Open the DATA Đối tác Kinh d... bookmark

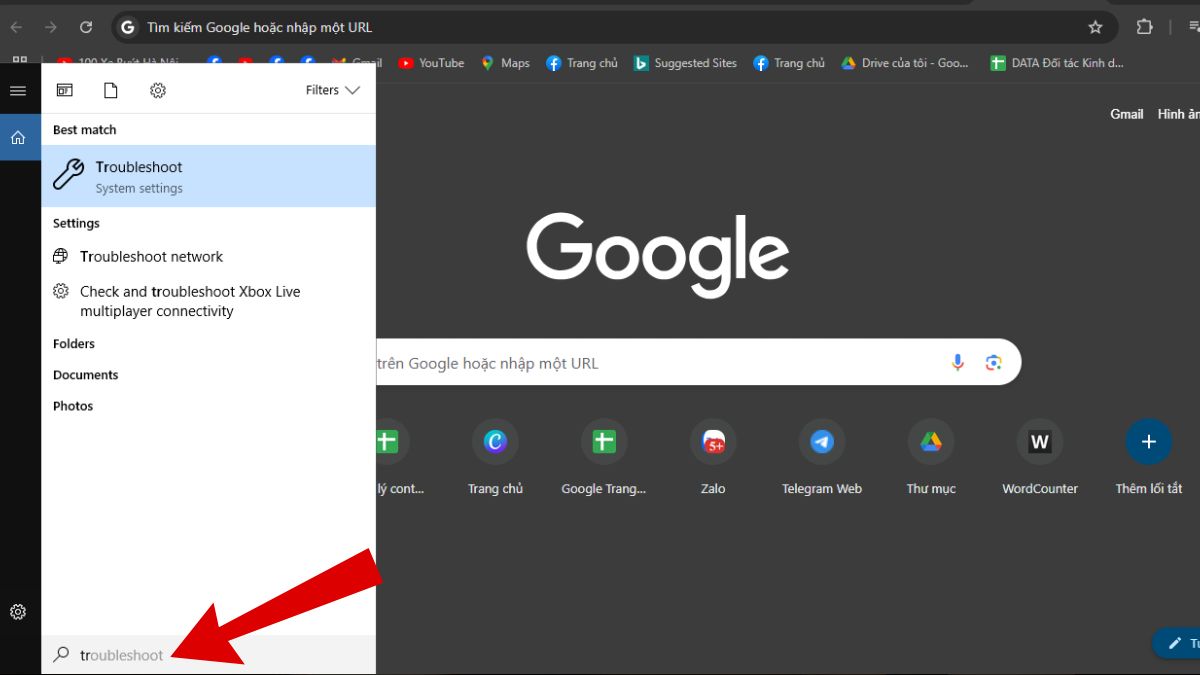[1057, 63]
